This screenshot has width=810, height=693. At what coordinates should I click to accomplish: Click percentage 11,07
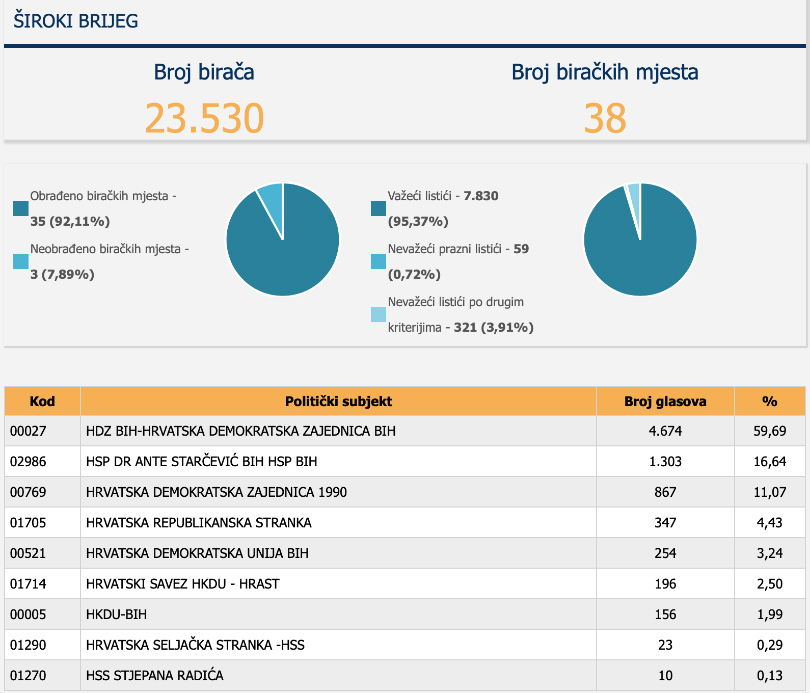point(770,492)
